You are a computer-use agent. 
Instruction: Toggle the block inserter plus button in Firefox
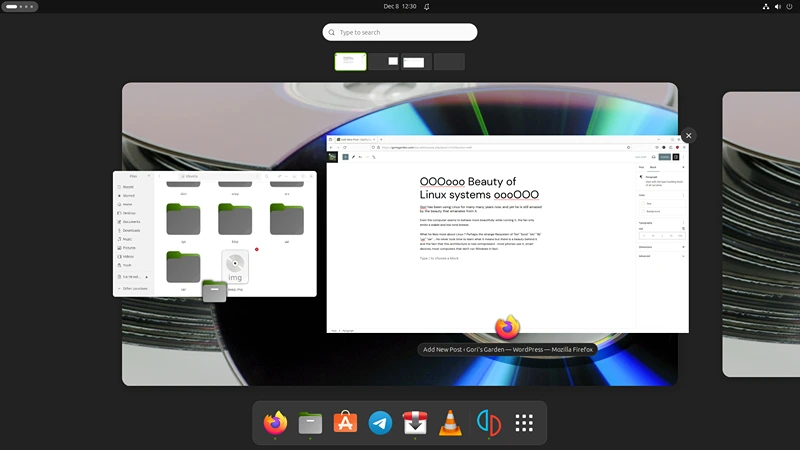coord(345,157)
